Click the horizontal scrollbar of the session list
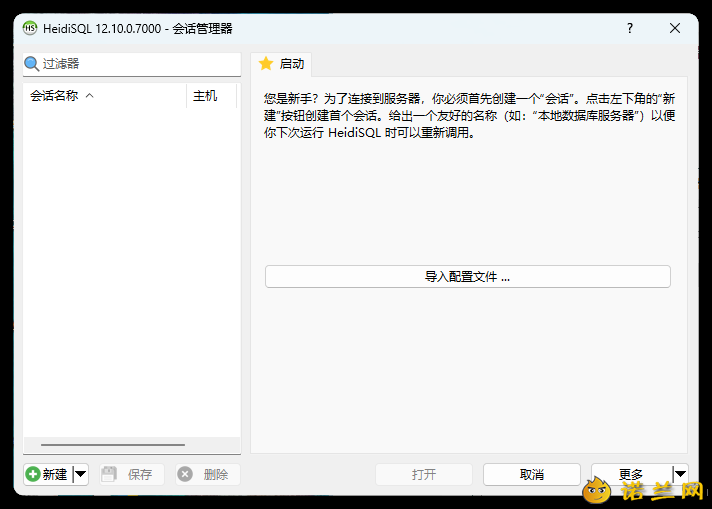The width and height of the screenshot is (712, 509). [113, 445]
